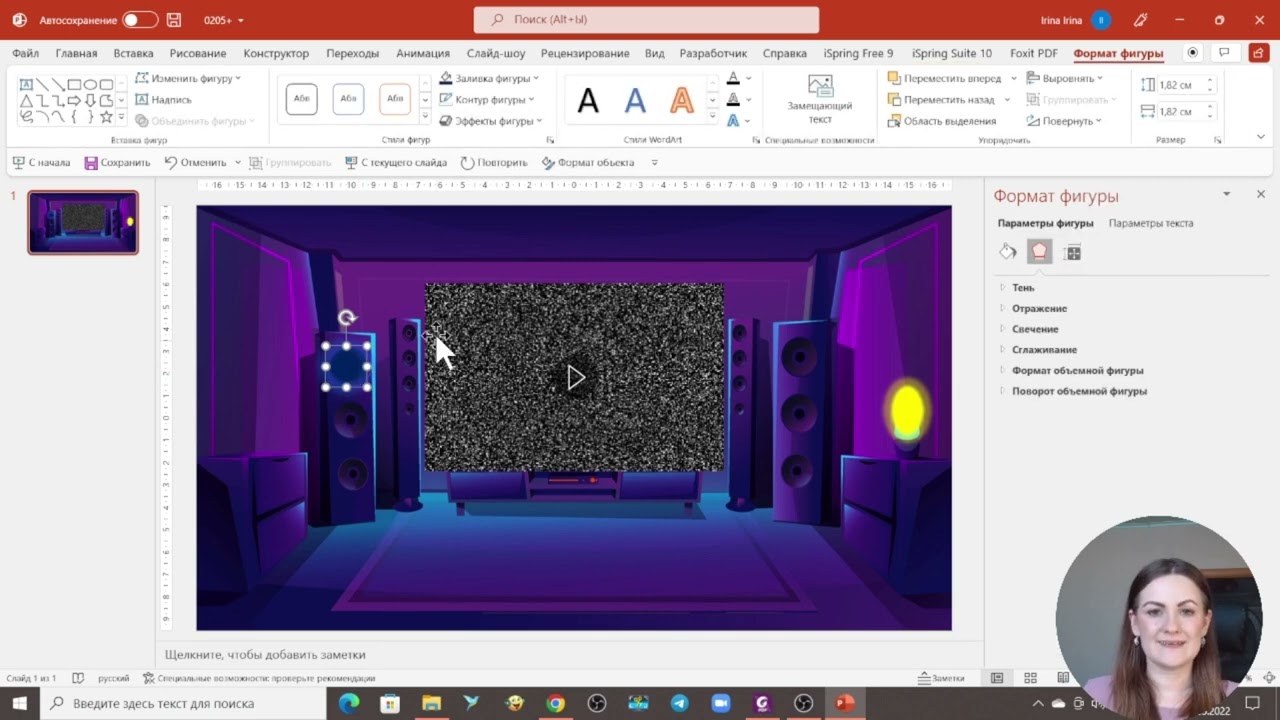Screen dimensions: 1280x720
Task: Open Size & Properties icon in pane
Action: tap(1072, 252)
